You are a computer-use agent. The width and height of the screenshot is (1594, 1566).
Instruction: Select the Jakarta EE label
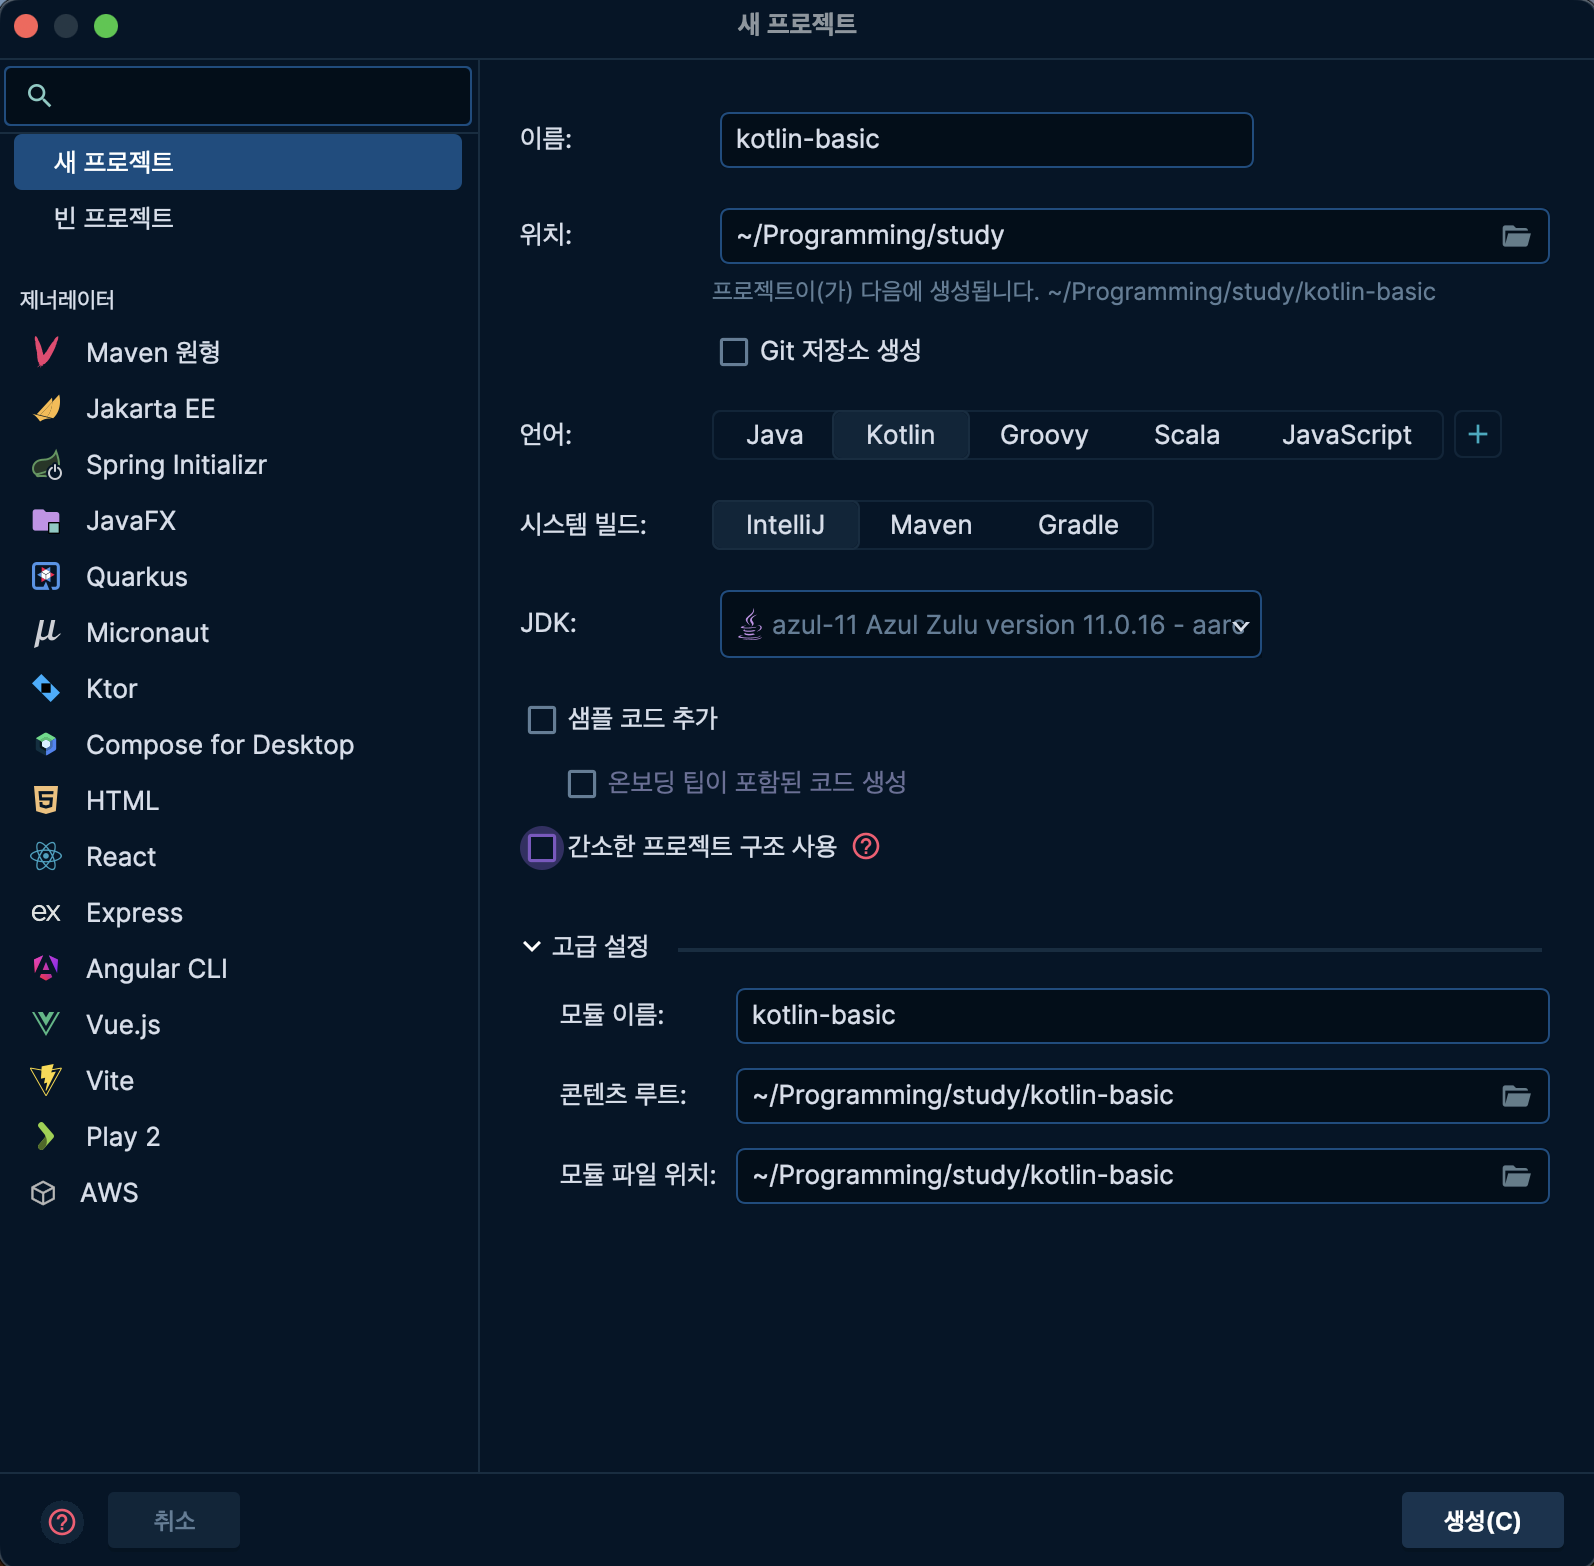150,409
